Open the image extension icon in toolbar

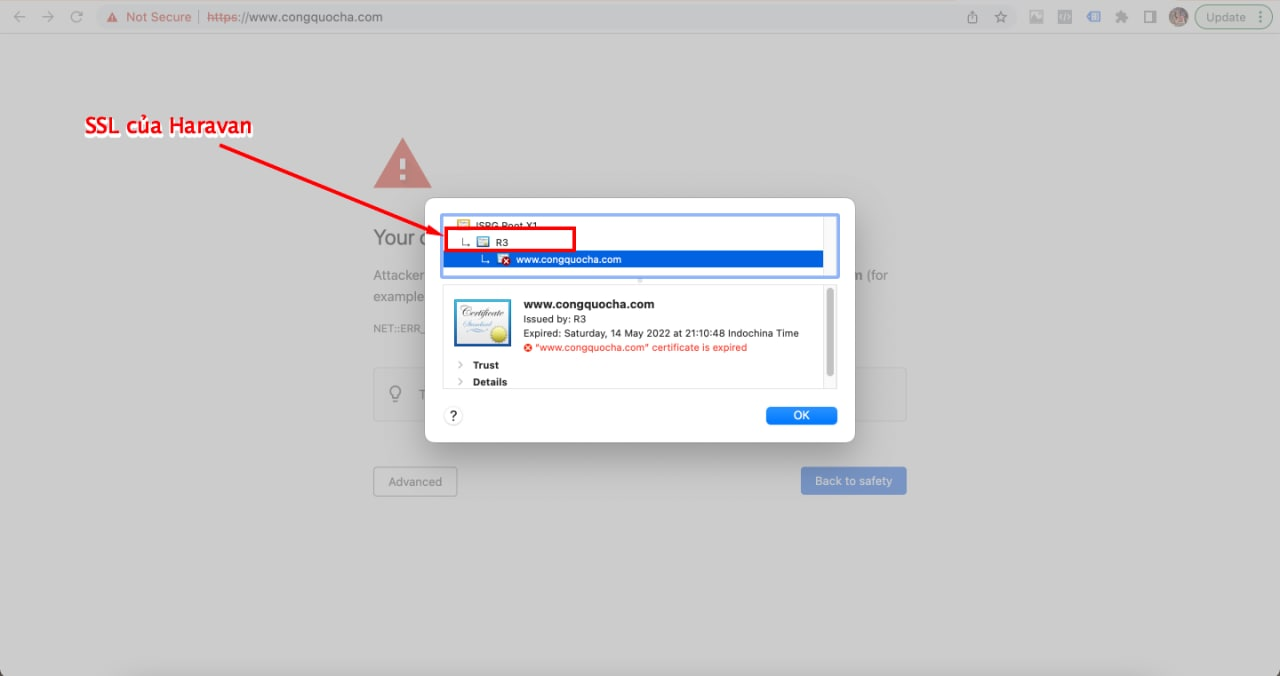(x=1037, y=17)
